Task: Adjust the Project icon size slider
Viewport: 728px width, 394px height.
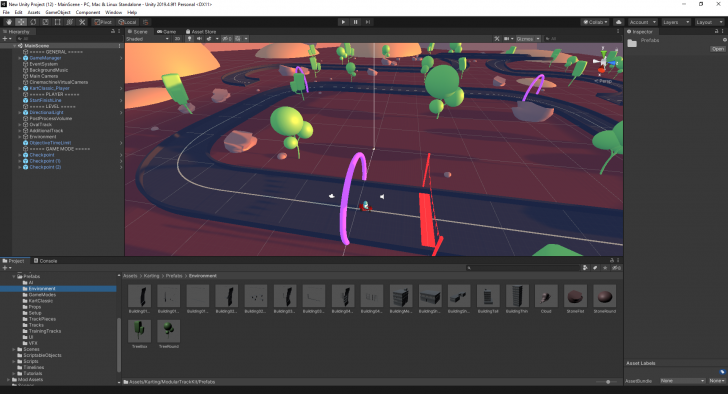Action: pyautogui.click(x=607, y=382)
